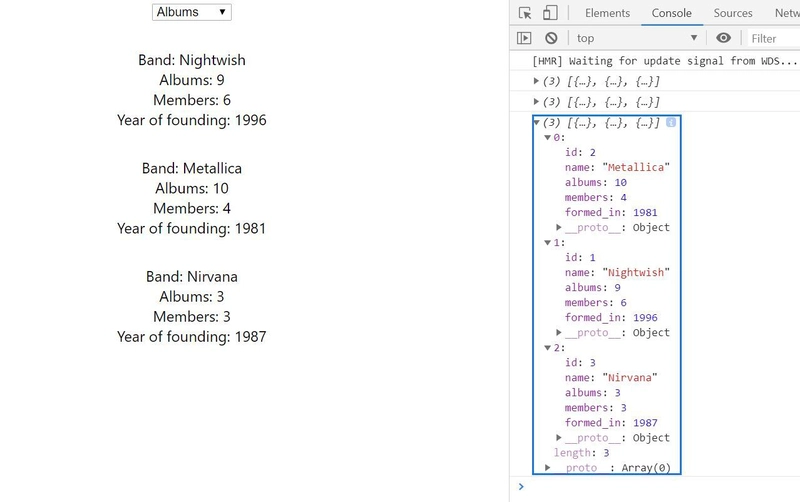
Task: Clear the console with the ban icon
Action: pos(551,38)
